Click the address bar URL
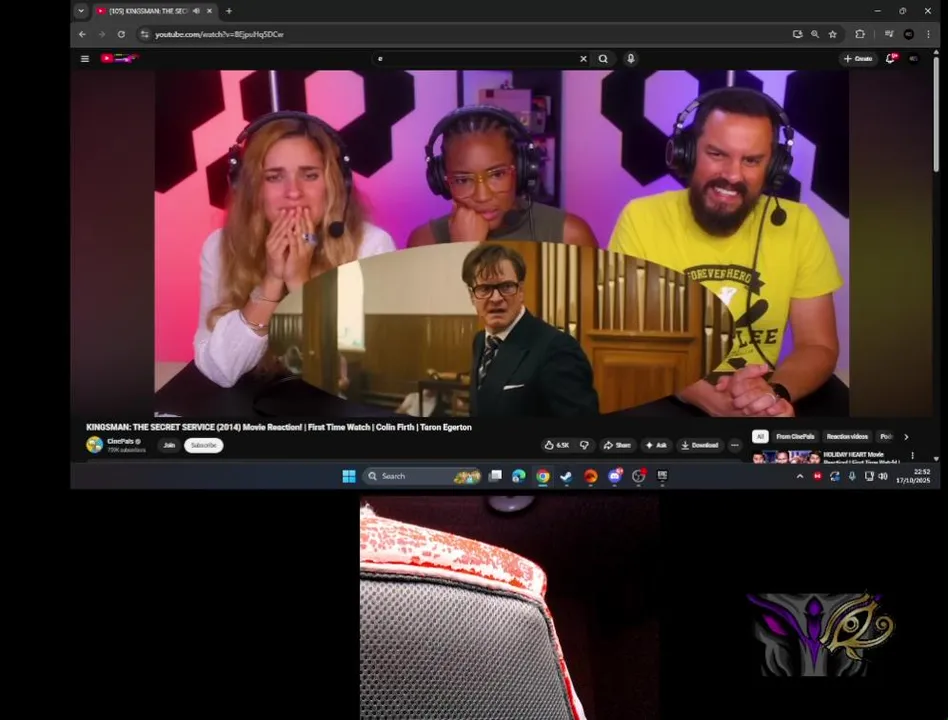 point(219,34)
